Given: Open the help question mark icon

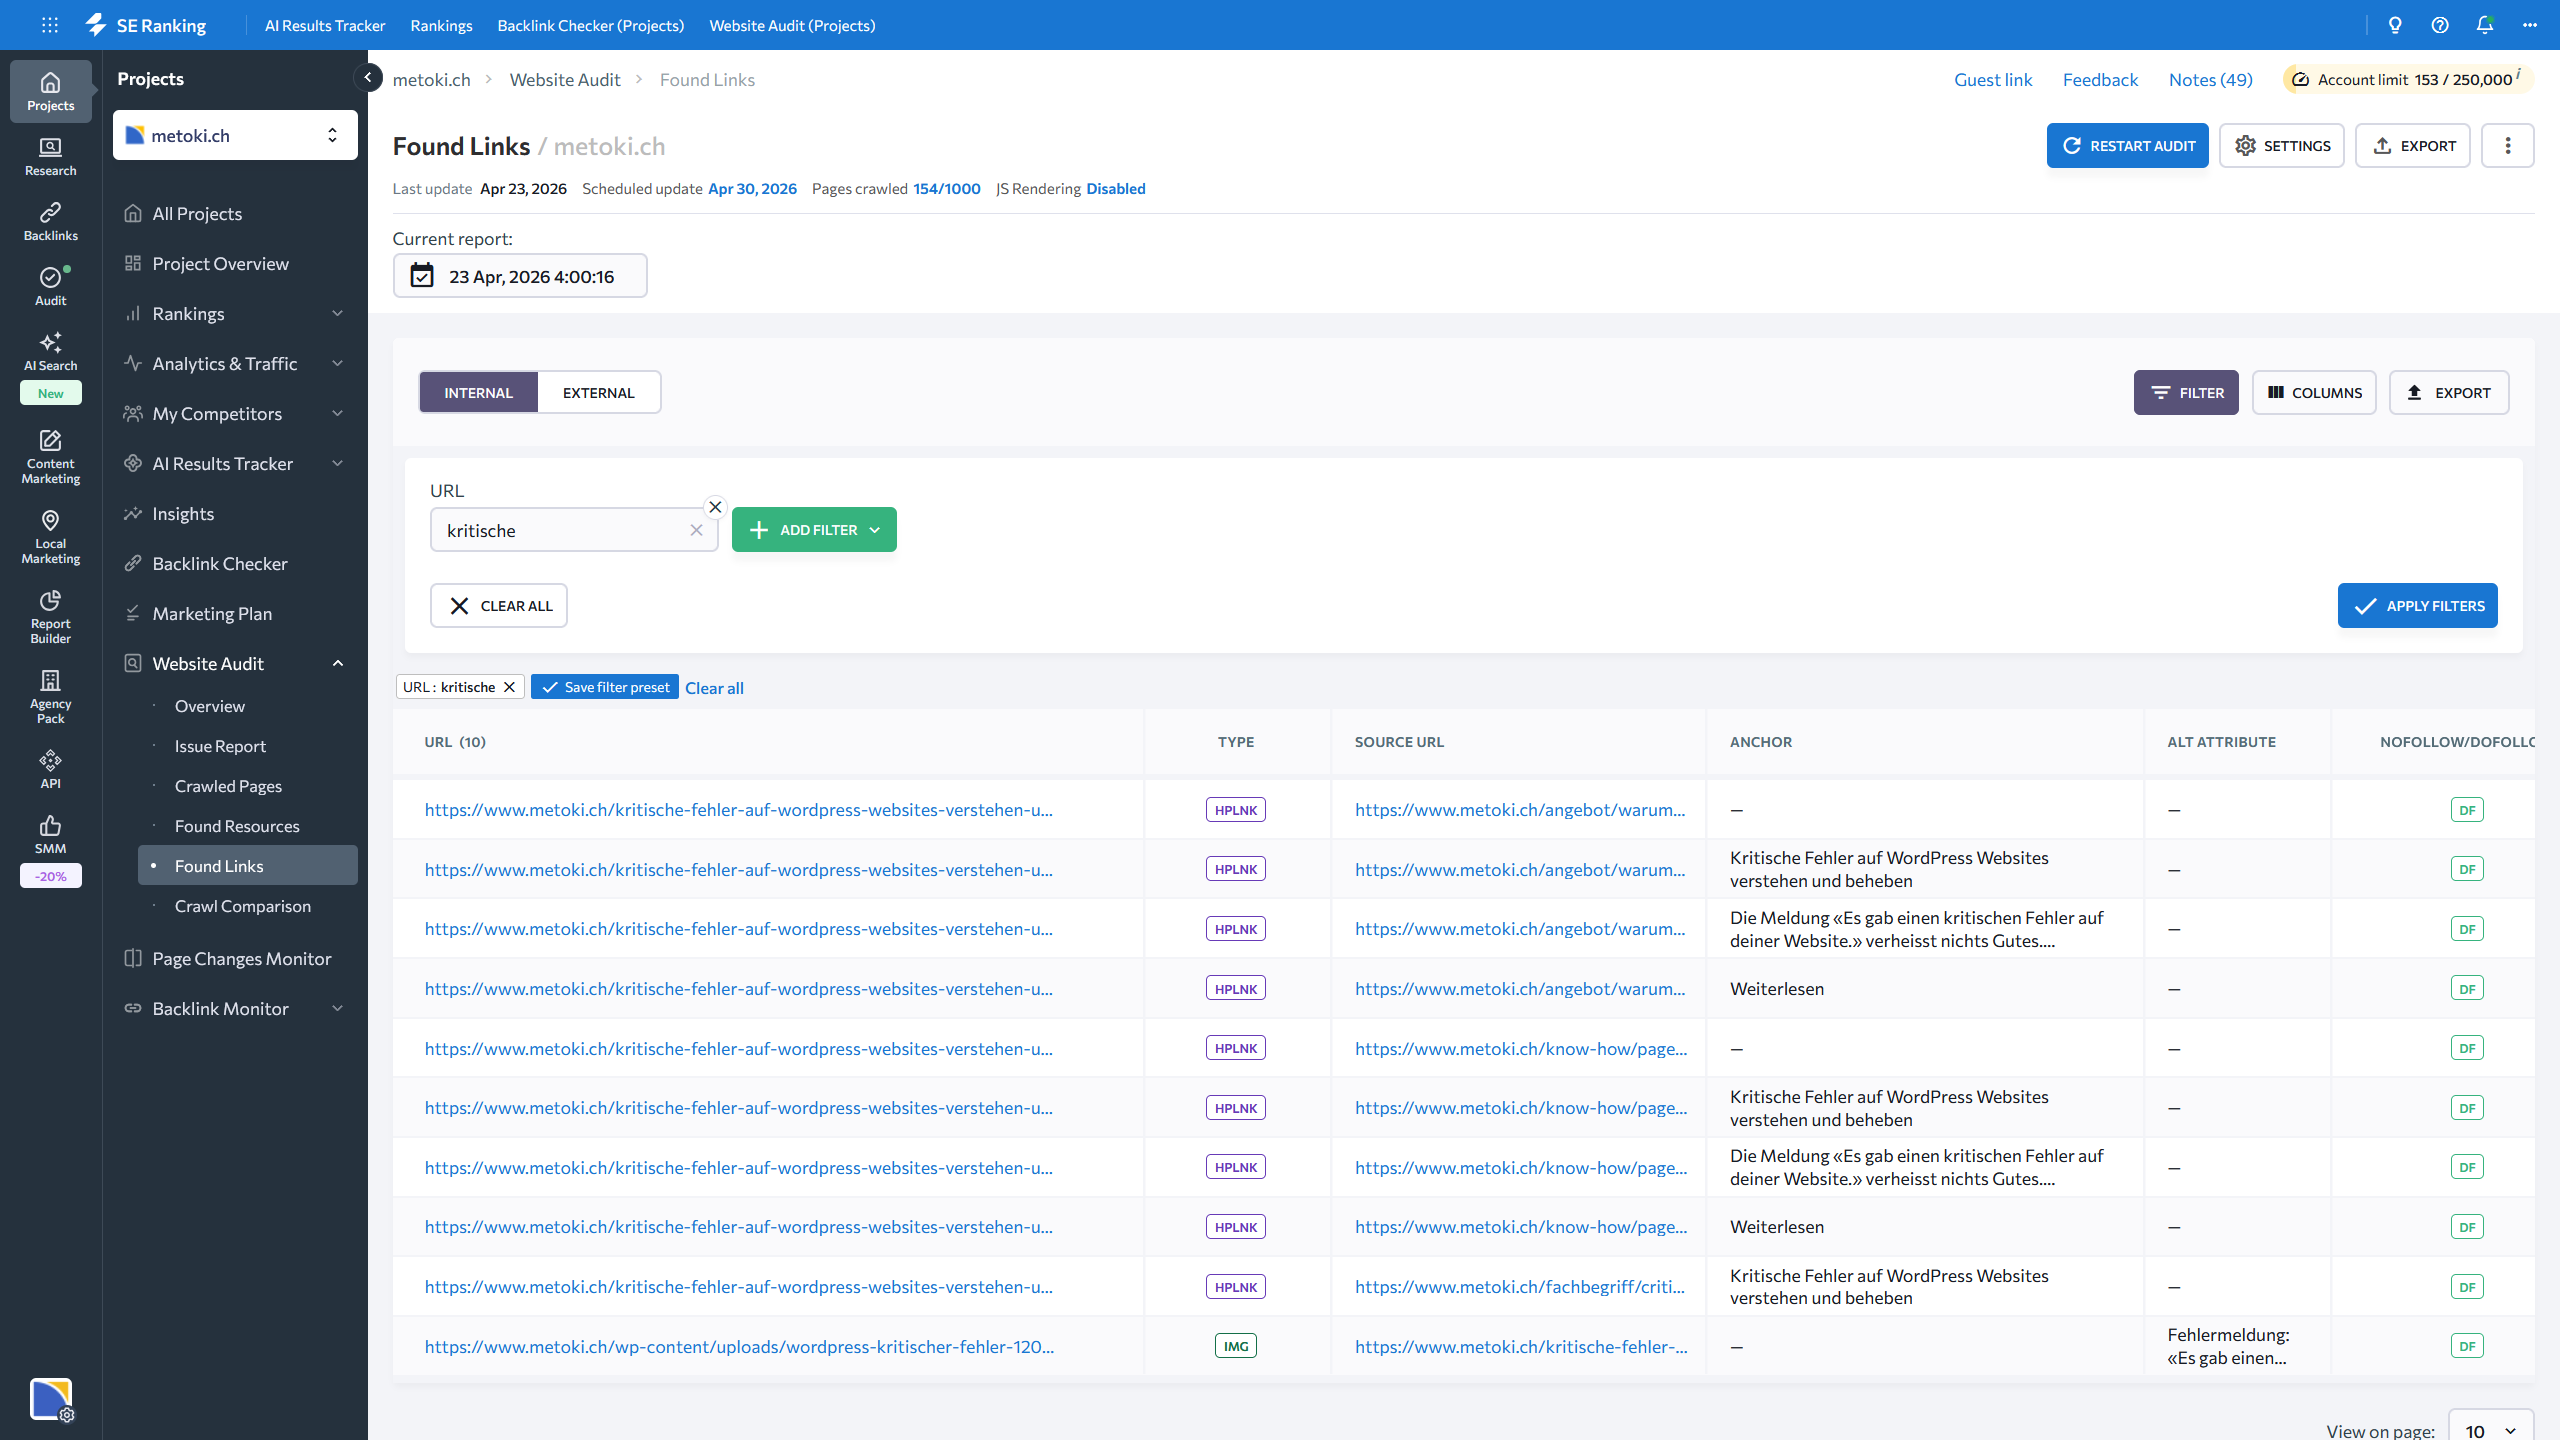Looking at the screenshot, I should point(2440,25).
